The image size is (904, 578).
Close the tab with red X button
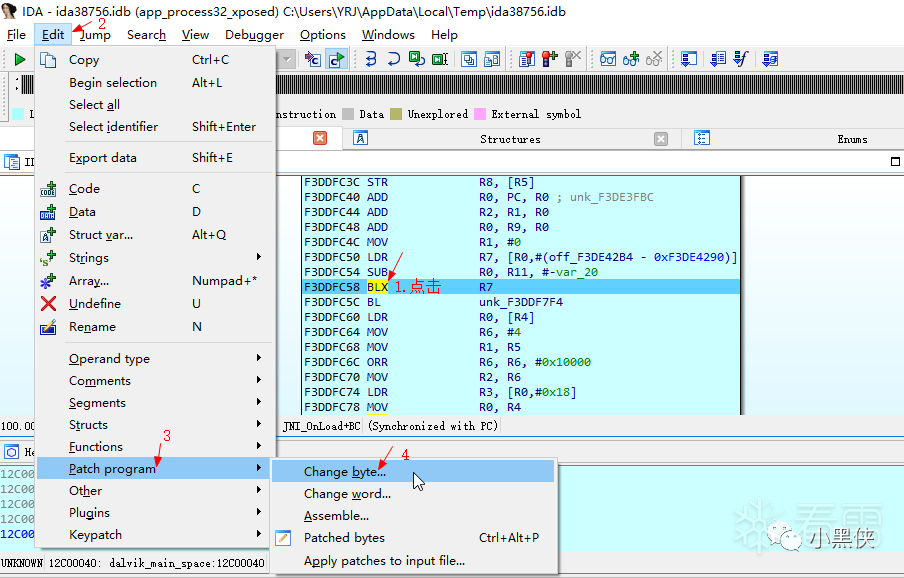point(319,138)
